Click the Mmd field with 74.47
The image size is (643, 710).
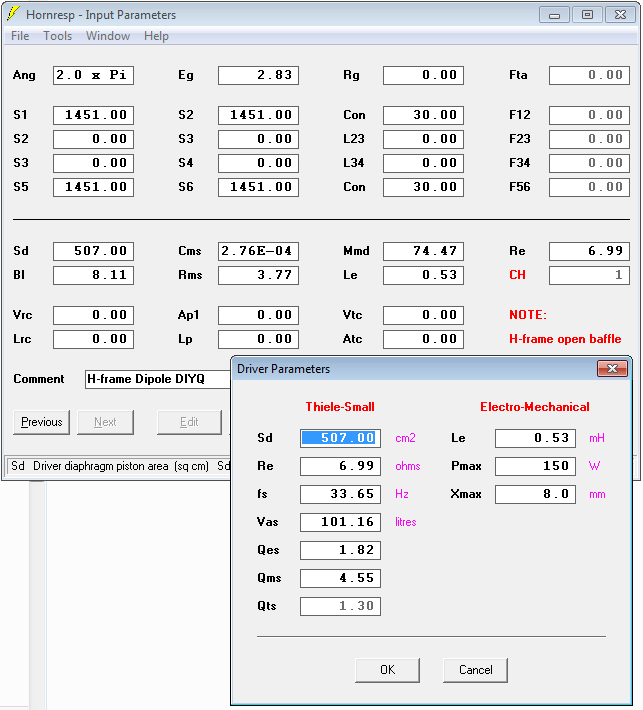pos(423,251)
